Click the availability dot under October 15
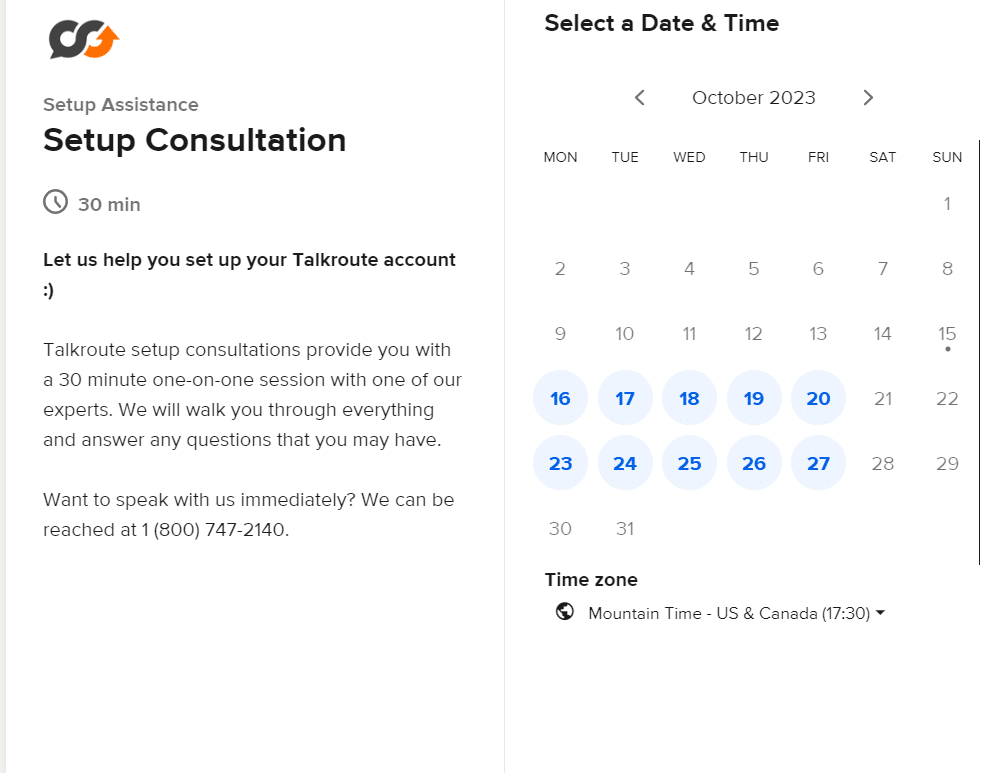 pyautogui.click(x=947, y=350)
